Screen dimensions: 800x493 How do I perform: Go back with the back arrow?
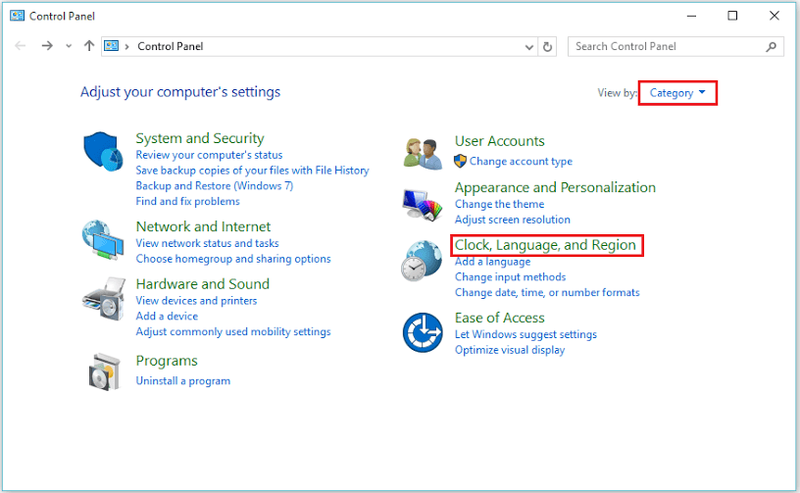tap(20, 46)
